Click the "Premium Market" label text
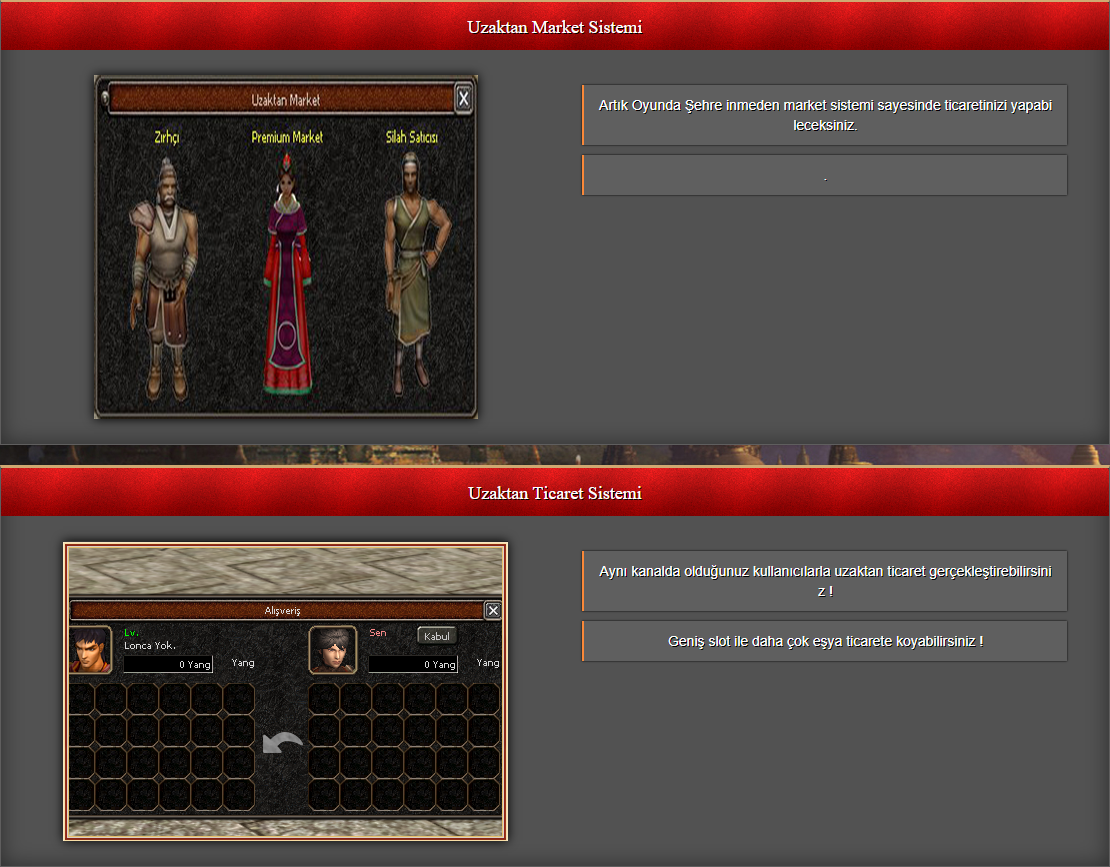1110x867 pixels. 287,137
